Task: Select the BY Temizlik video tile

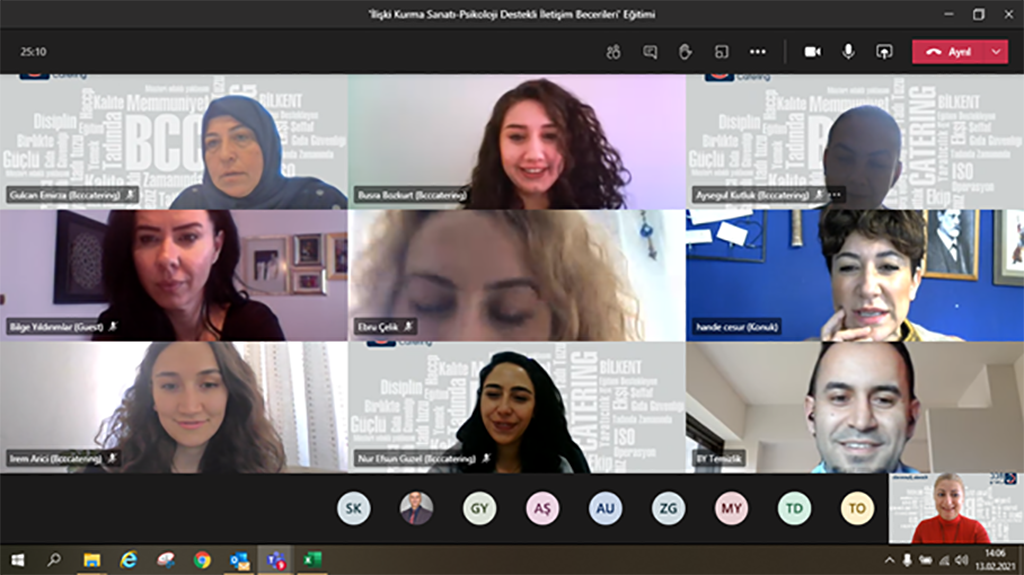Action: [x=855, y=407]
